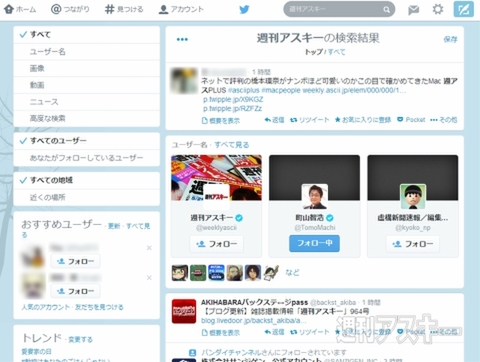Open つながり in top navigation
Viewport: 480px width, 362px height.
(x=70, y=9)
